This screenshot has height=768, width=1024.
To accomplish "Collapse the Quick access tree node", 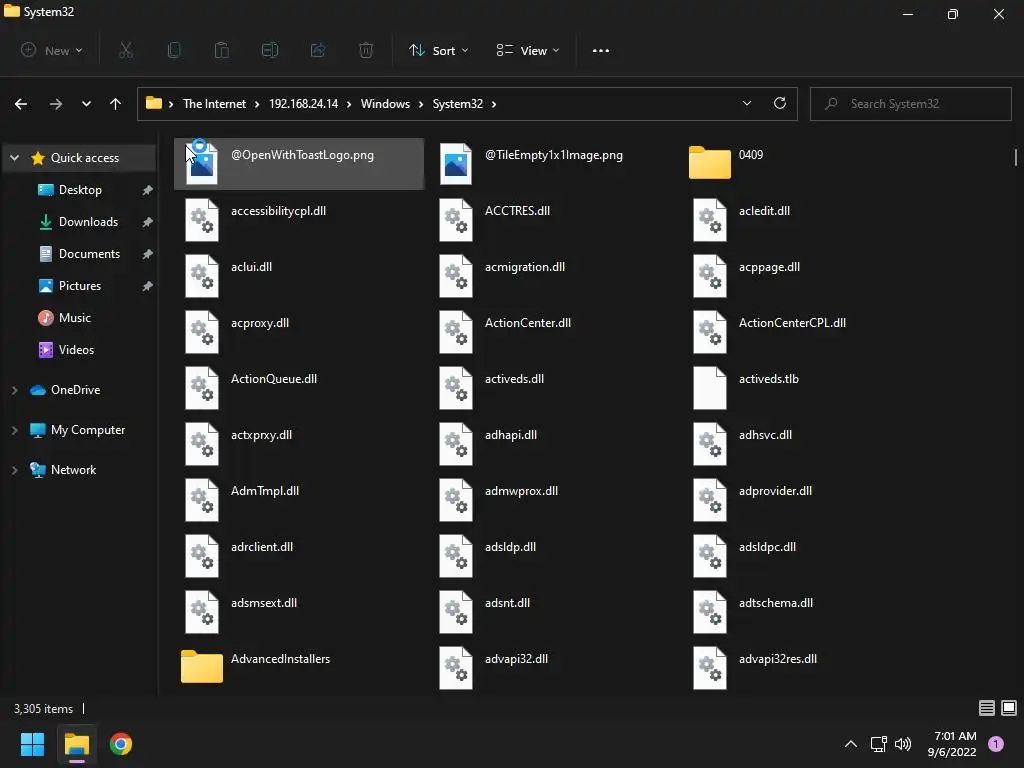I will point(14,158).
